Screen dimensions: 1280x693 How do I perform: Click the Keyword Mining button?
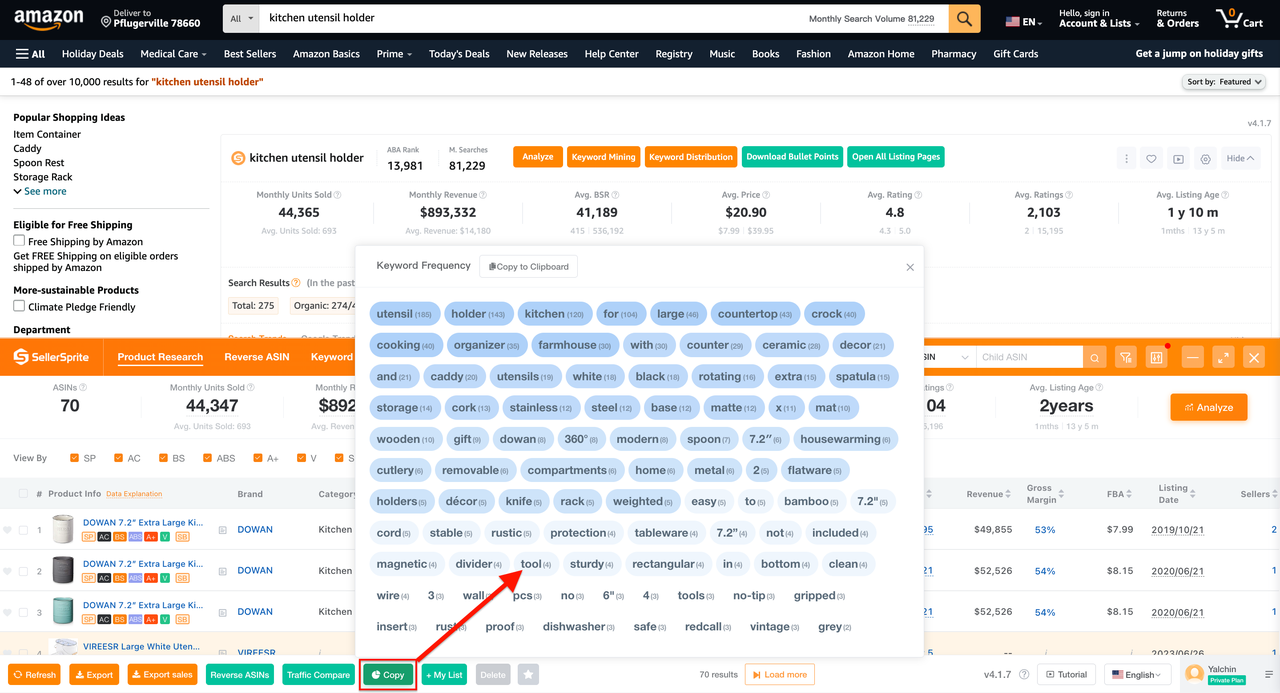tap(603, 157)
